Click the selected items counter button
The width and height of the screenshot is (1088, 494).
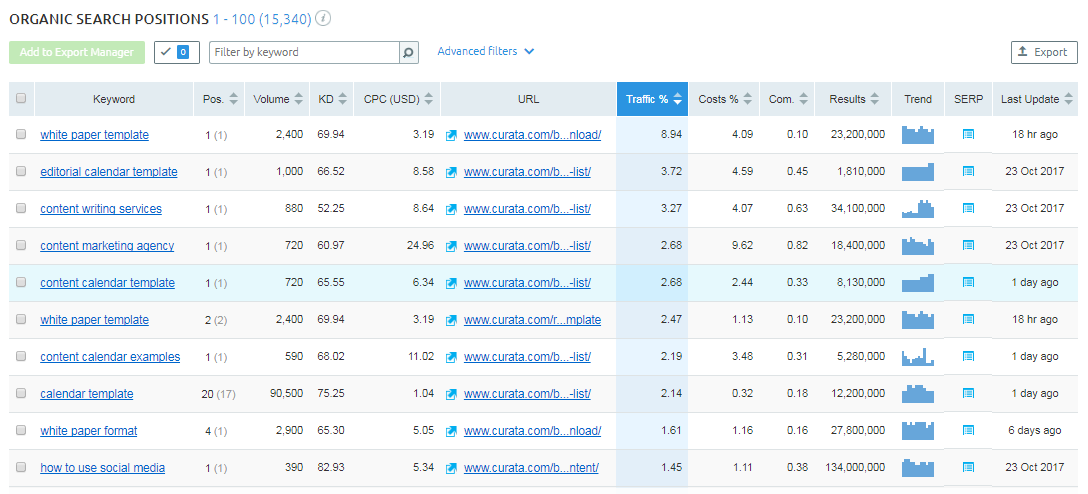[177, 52]
